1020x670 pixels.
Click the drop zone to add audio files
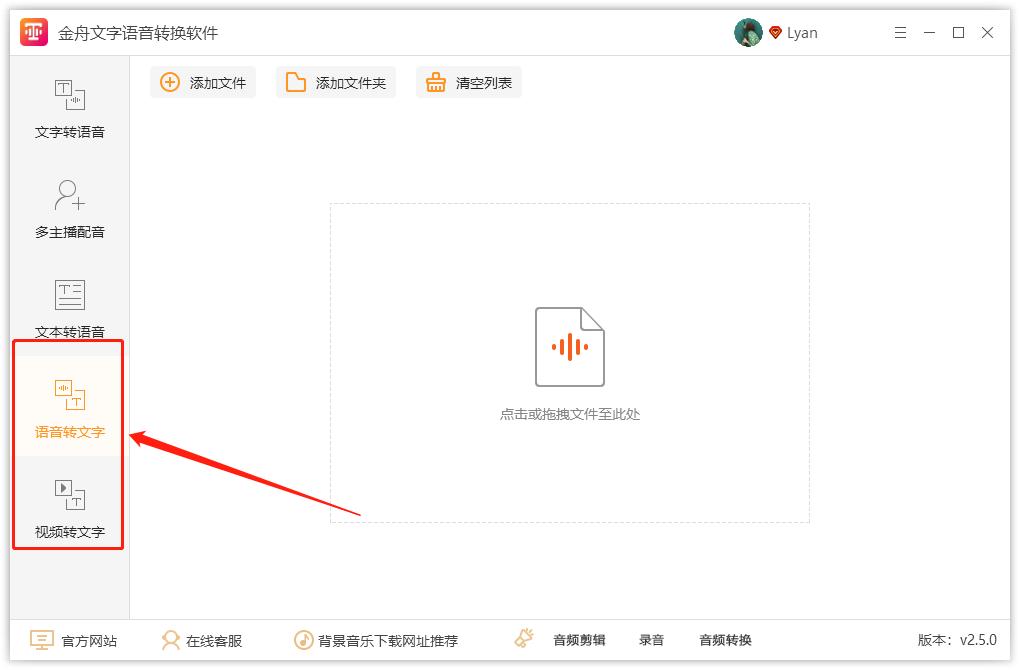[x=569, y=362]
